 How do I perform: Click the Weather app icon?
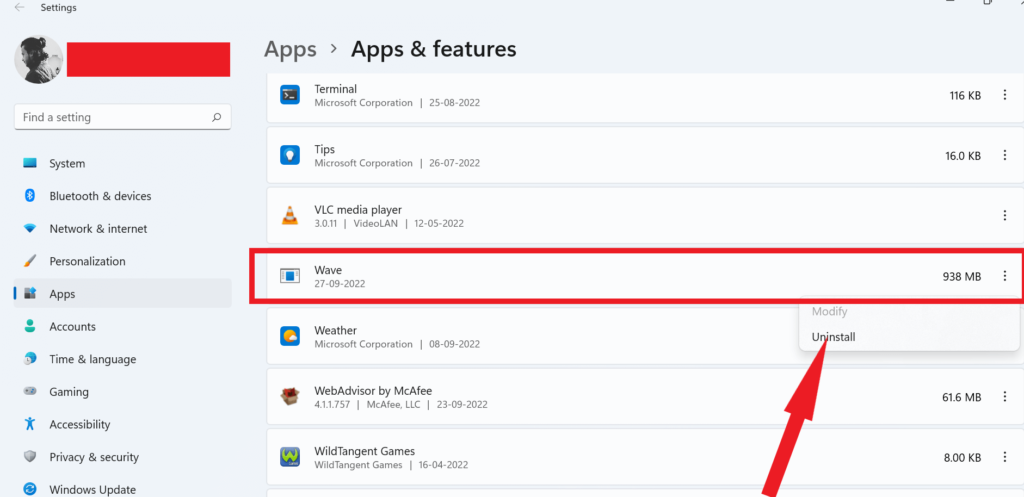290,336
